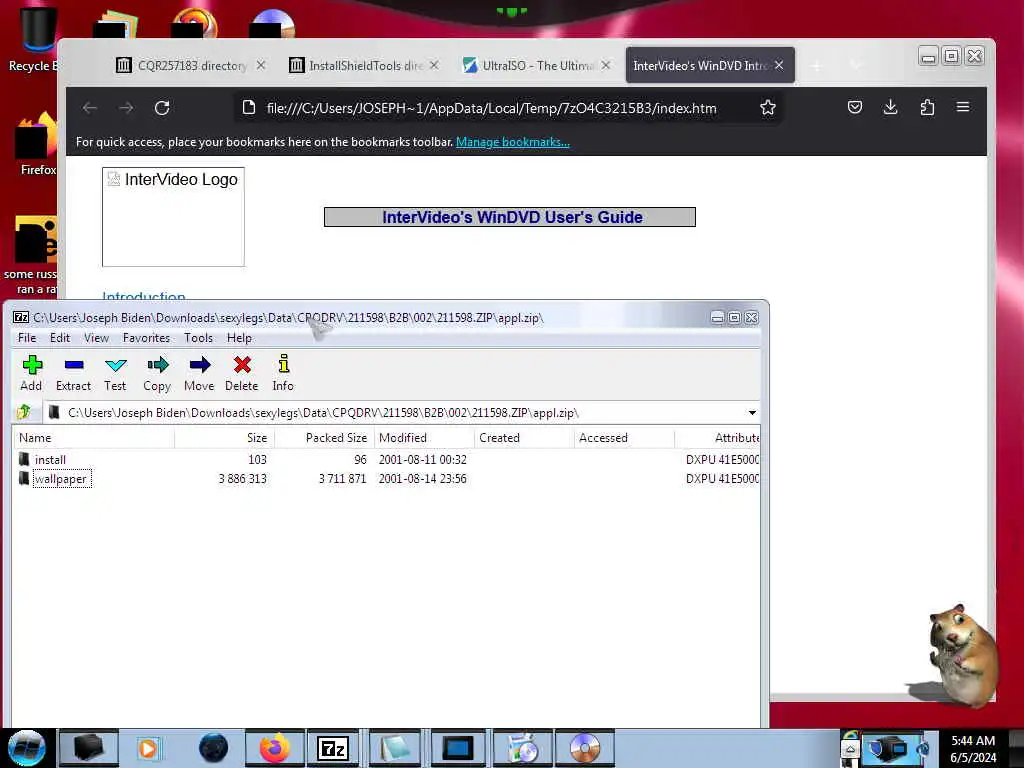Extract files using the Extract icon
The image size is (1024, 768).
point(73,373)
